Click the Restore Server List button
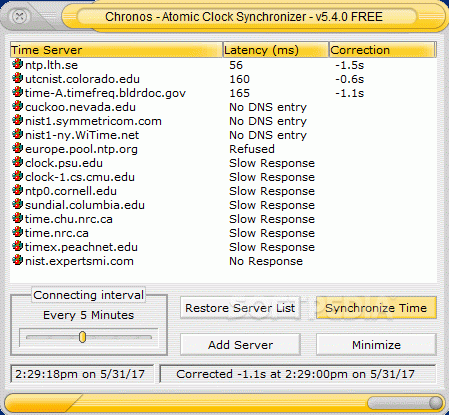Image resolution: width=449 pixels, height=415 pixels. pyautogui.click(x=240, y=308)
